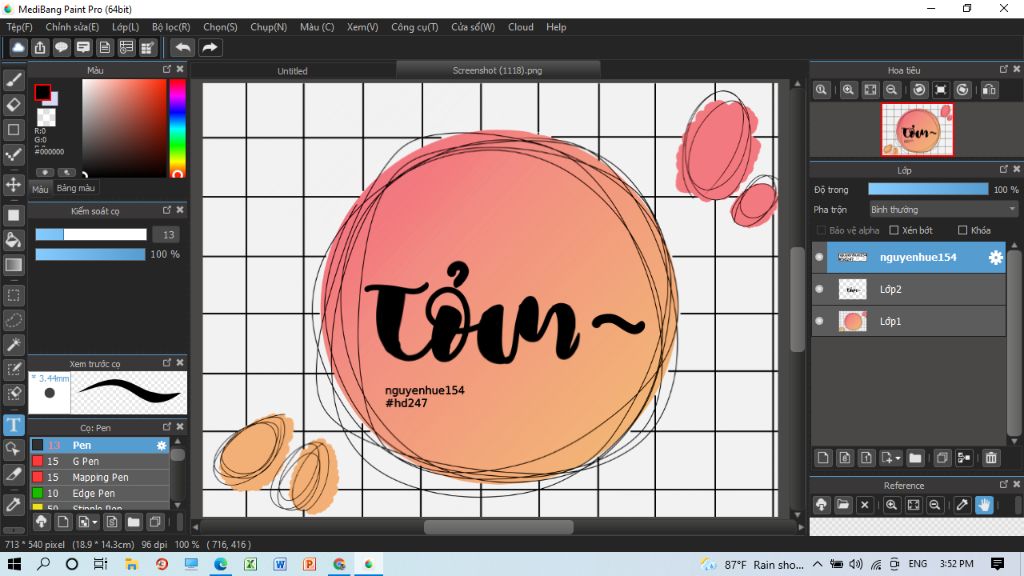
Task: Click the speech bubble icon in toolbar
Action: [61, 48]
